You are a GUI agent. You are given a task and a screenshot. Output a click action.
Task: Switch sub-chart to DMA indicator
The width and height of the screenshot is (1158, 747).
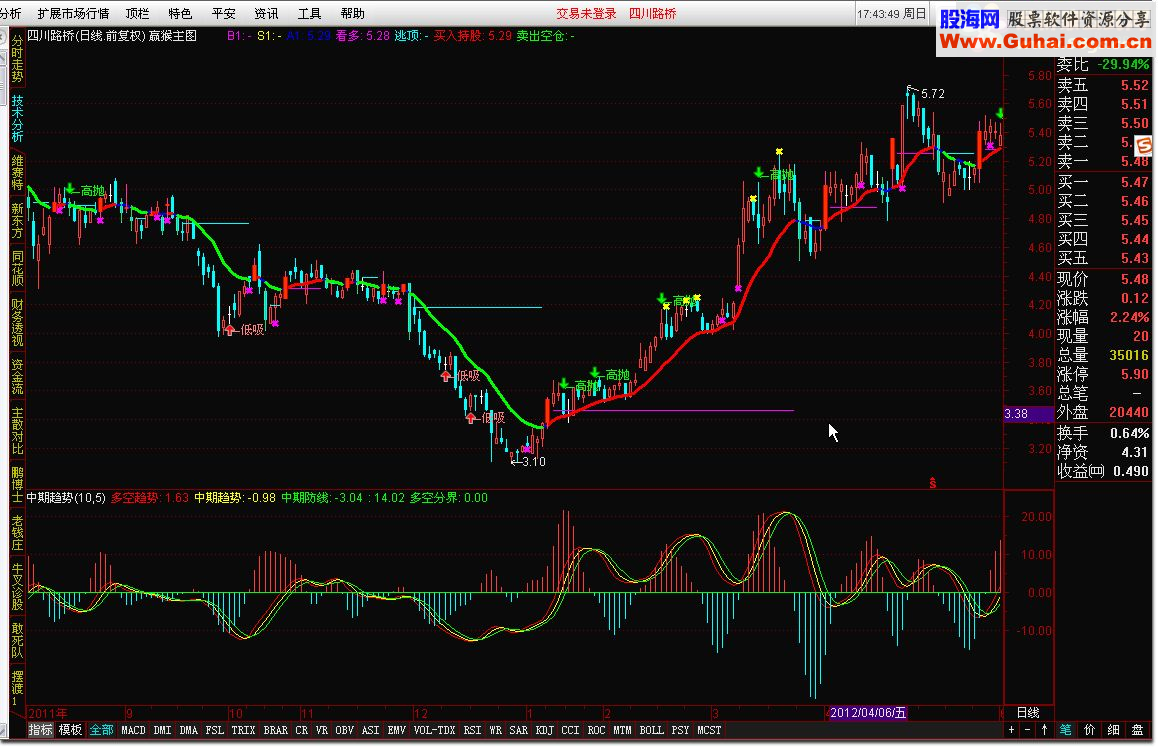pos(189,731)
